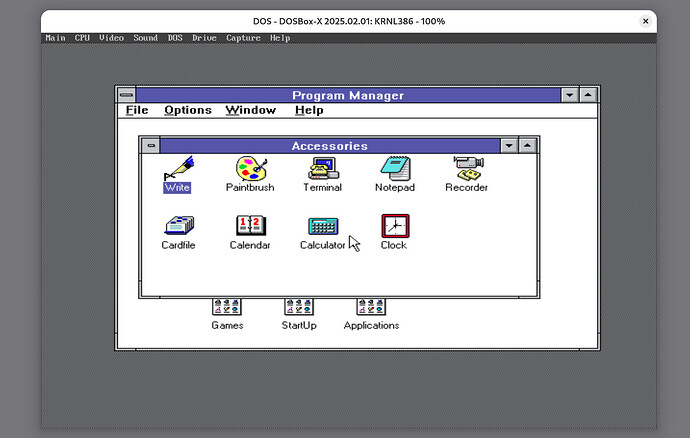Select the Recorder camera icon
690x438 pixels.
[x=468, y=168]
